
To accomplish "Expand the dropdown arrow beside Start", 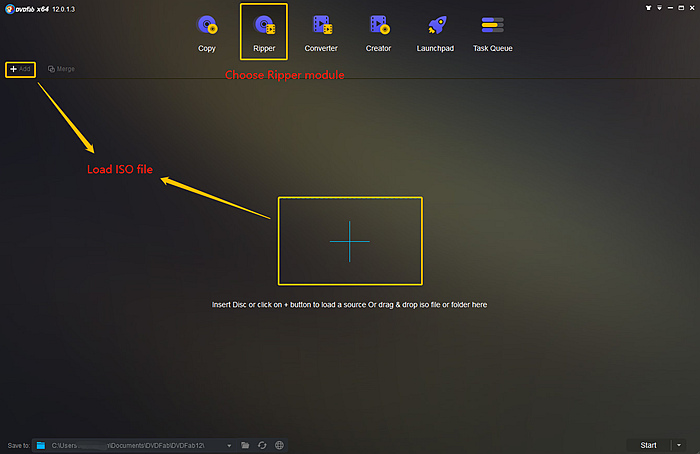I will click(x=679, y=445).
